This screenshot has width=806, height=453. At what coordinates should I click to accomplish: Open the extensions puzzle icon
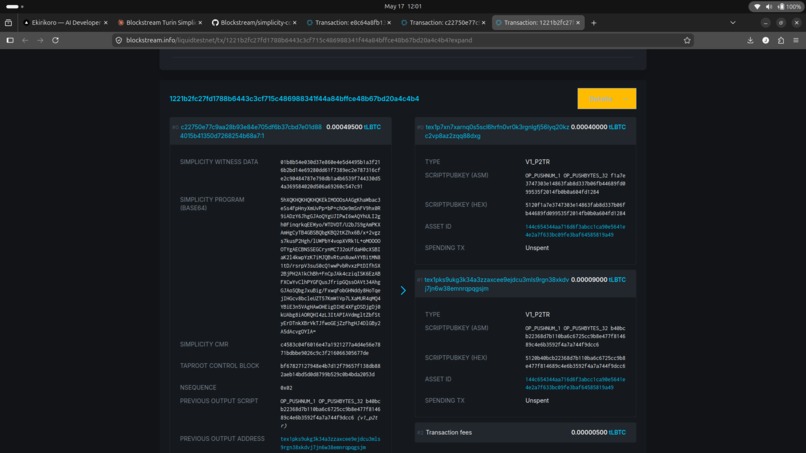click(781, 40)
